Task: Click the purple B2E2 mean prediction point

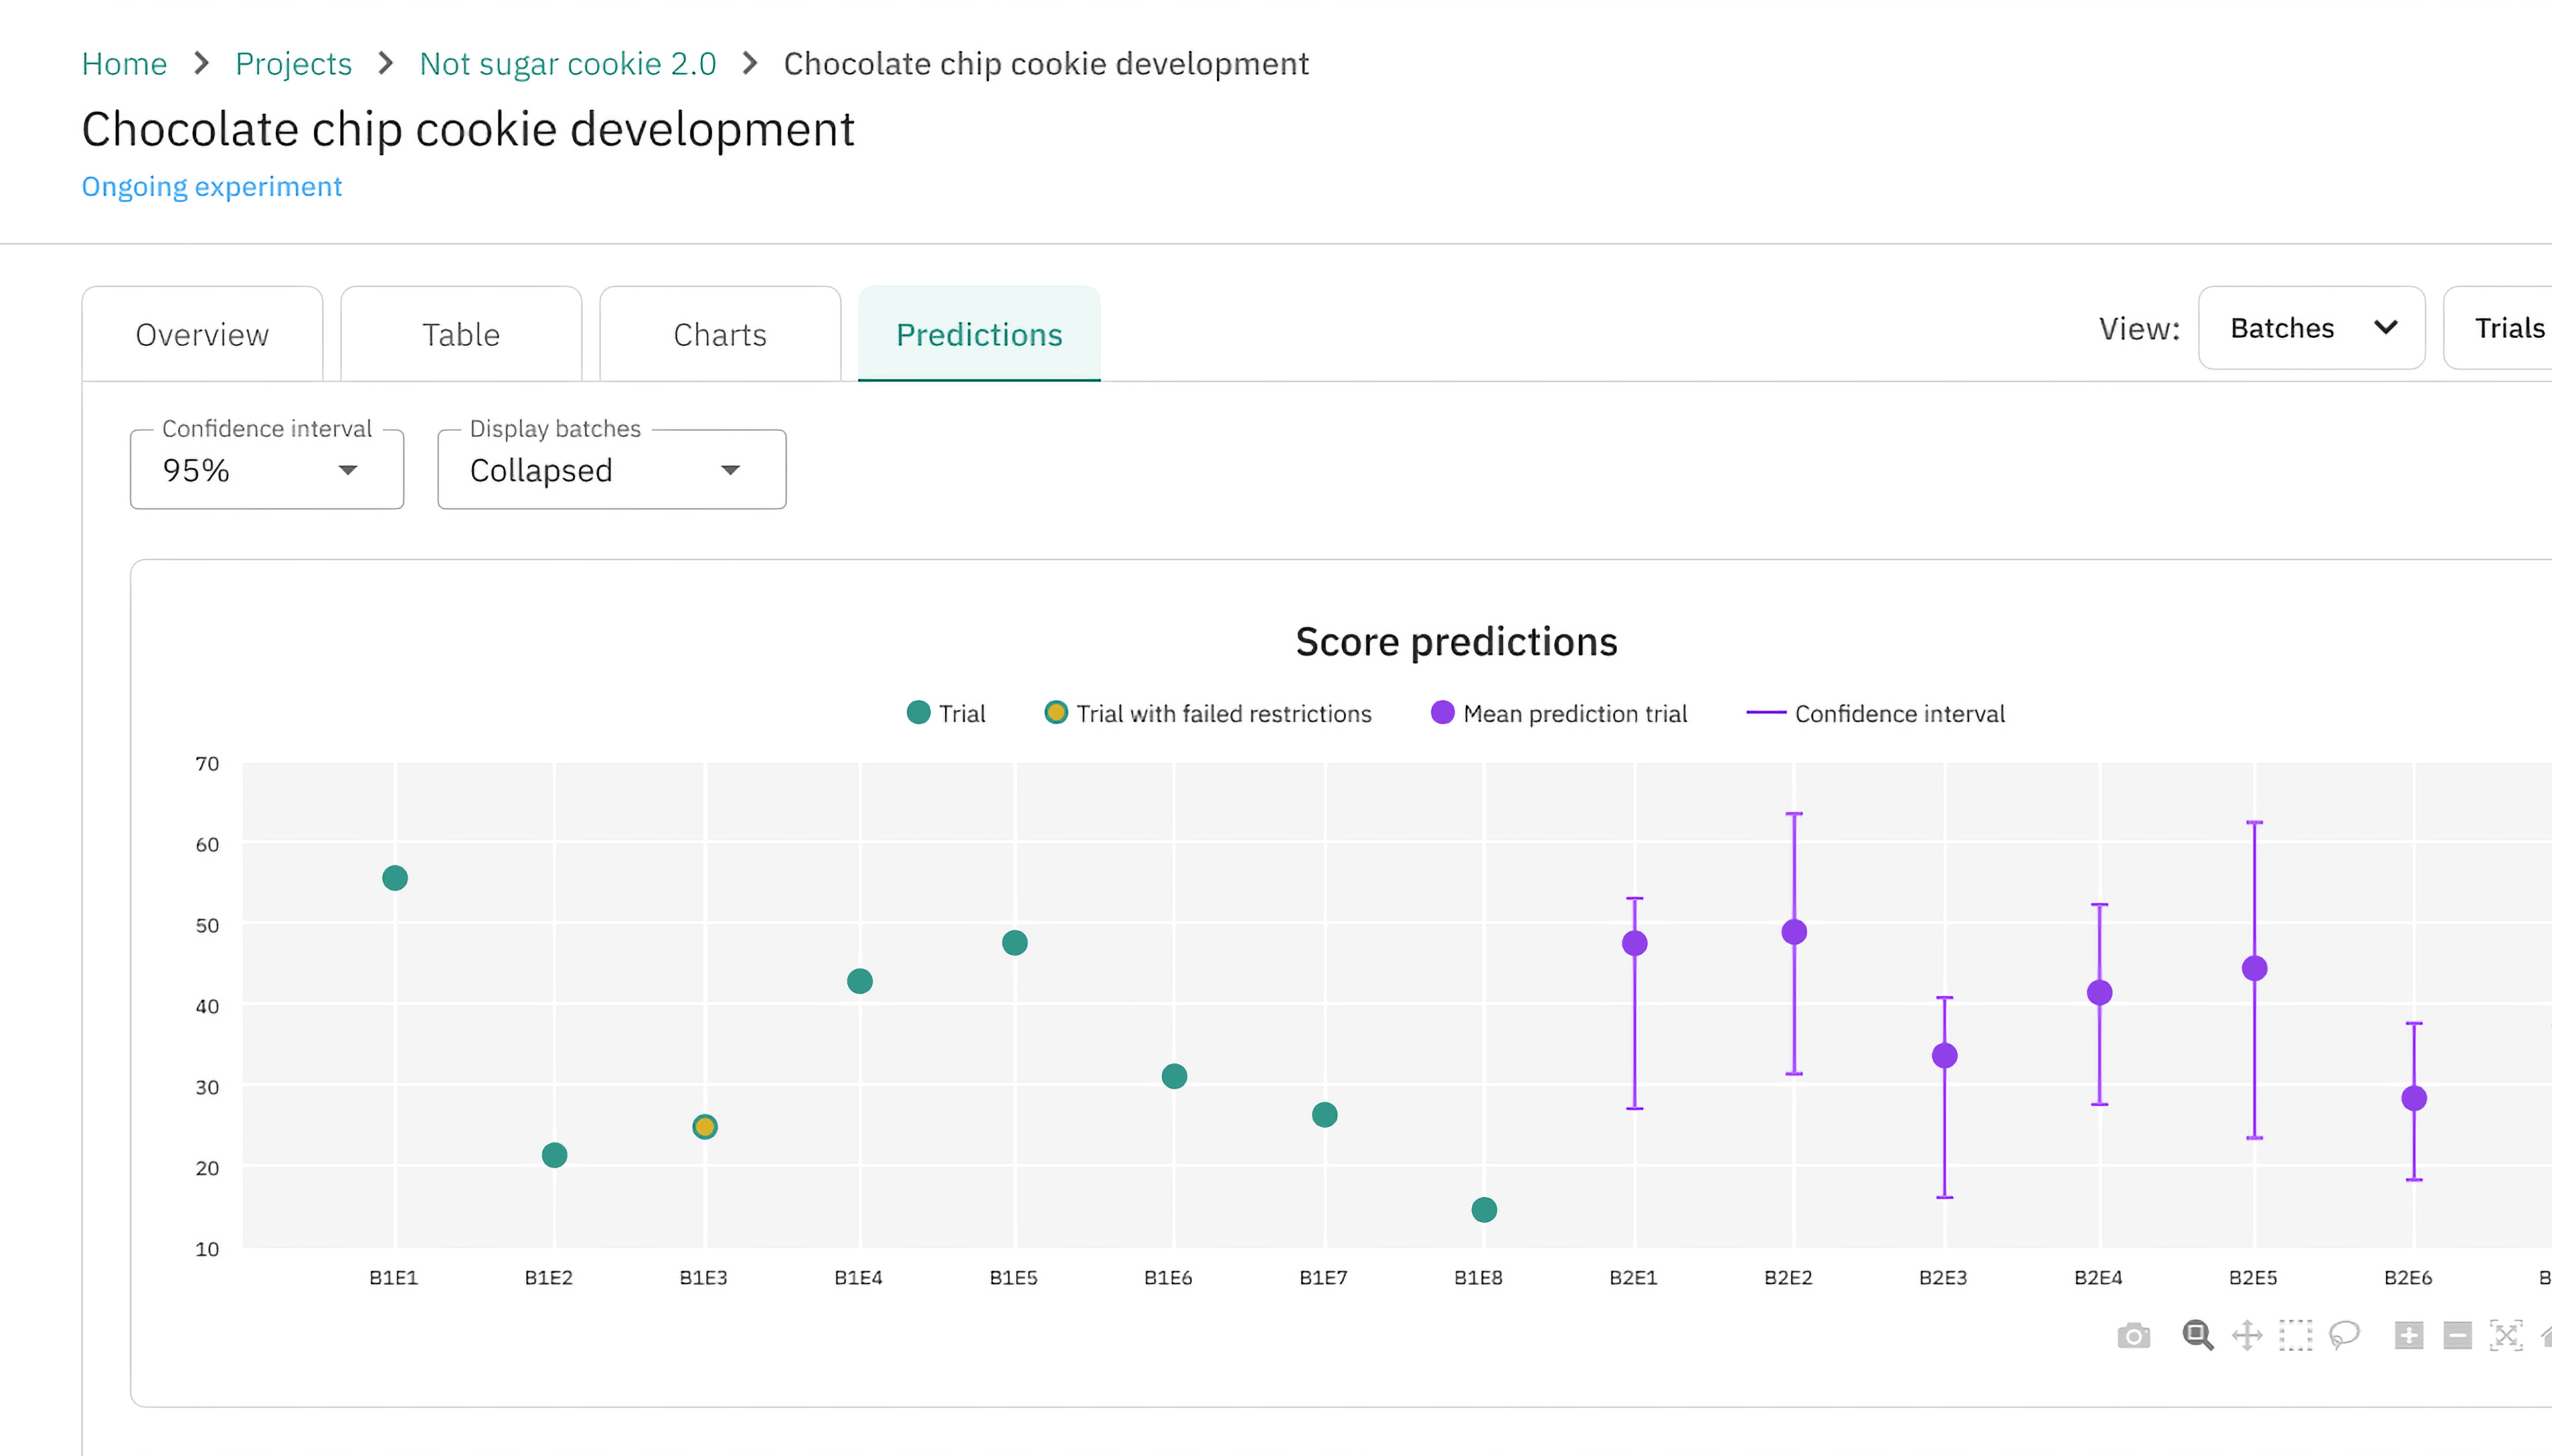Action: coord(1794,932)
